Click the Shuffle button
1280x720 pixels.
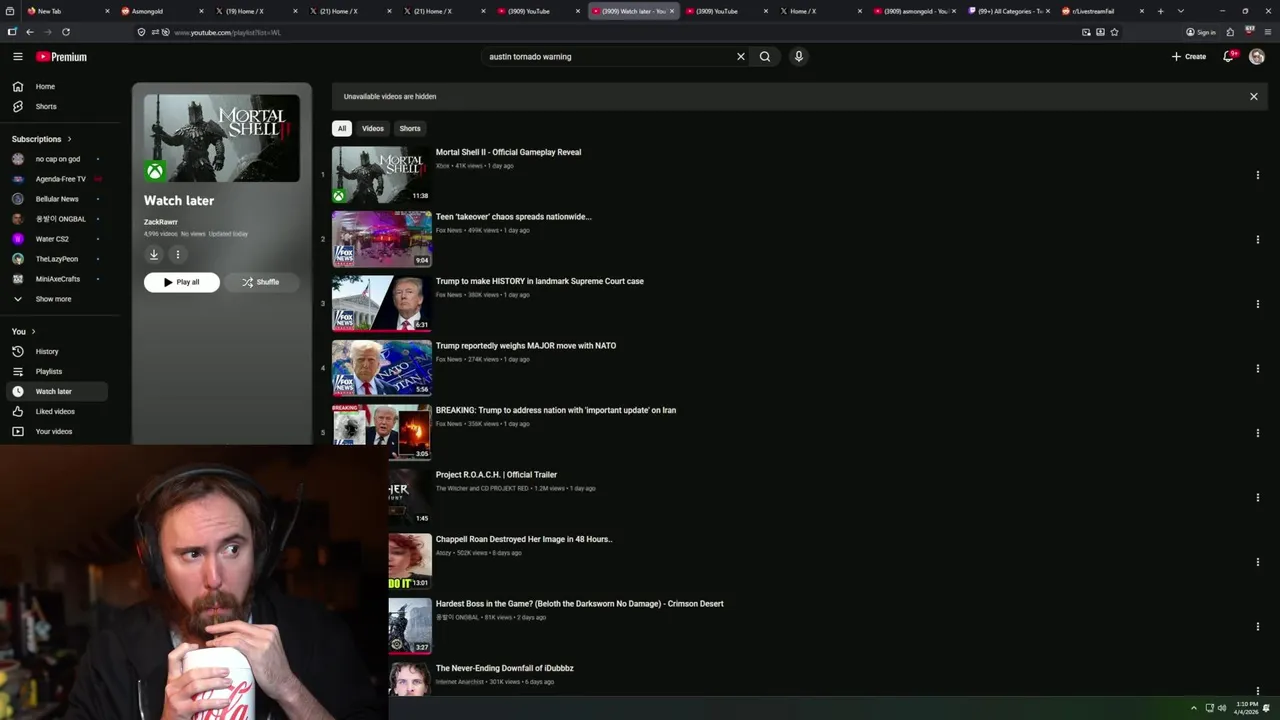261,282
